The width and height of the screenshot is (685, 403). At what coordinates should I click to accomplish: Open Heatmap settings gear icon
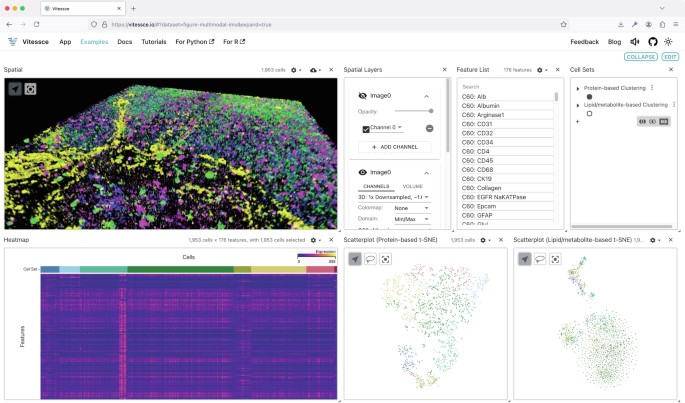(x=314, y=240)
